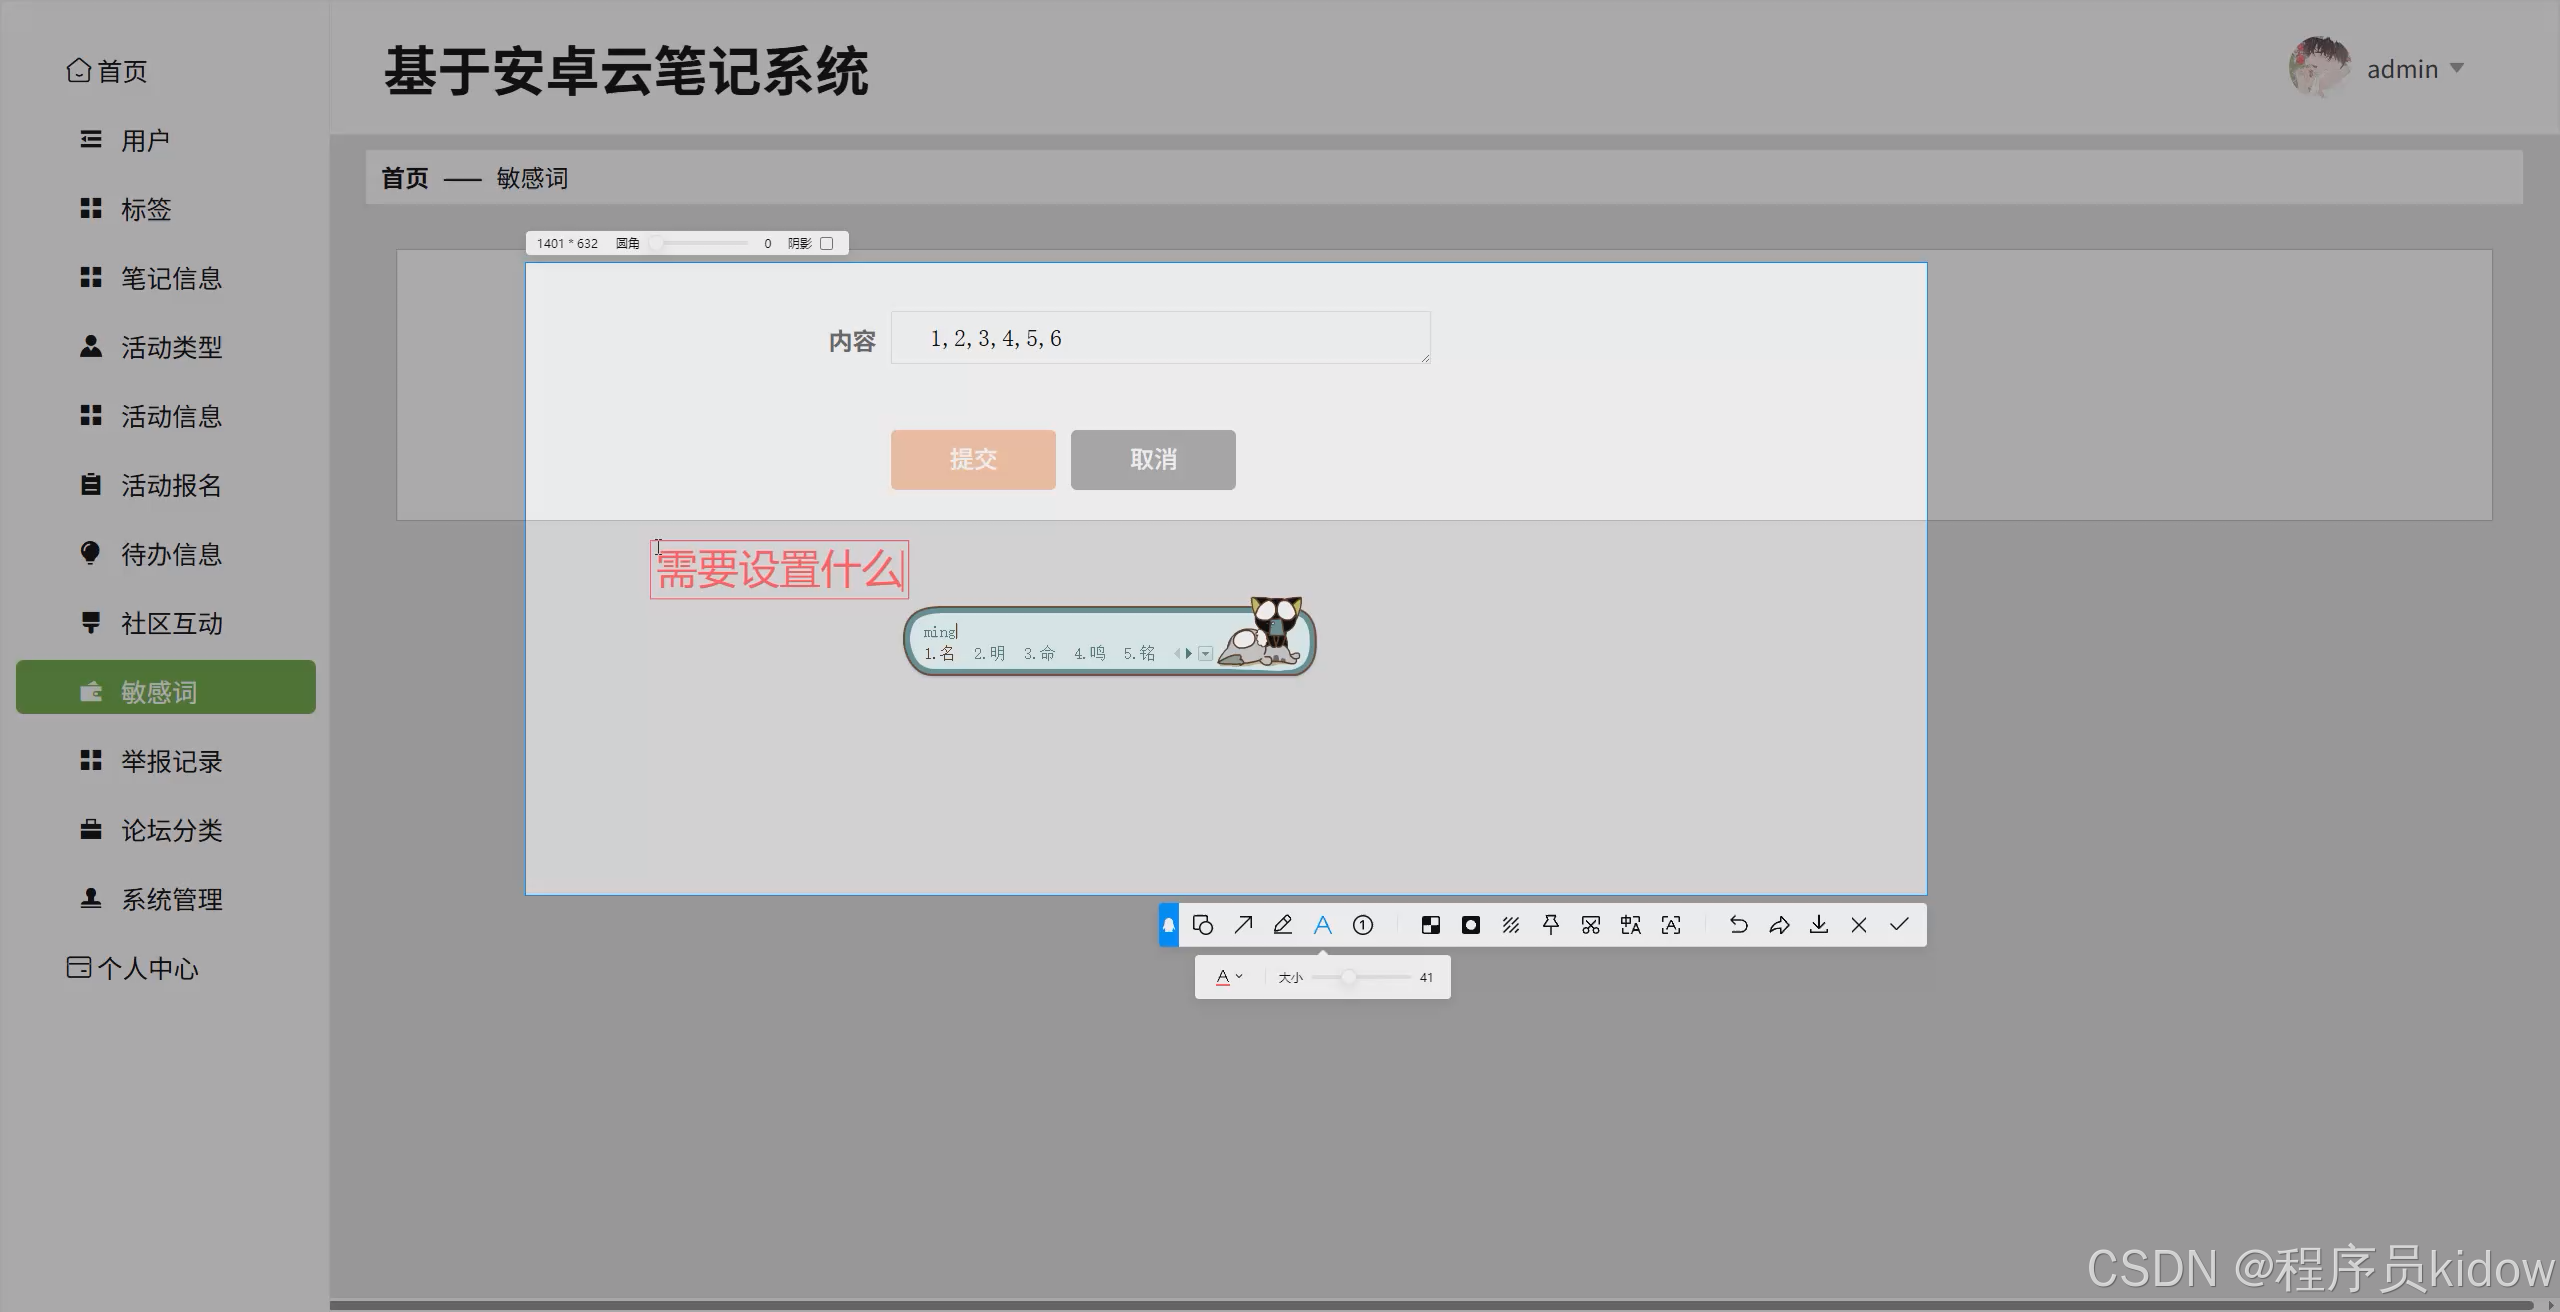Open the text color dropdown
Image resolution: width=2560 pixels, height=1312 pixels.
(x=1229, y=977)
